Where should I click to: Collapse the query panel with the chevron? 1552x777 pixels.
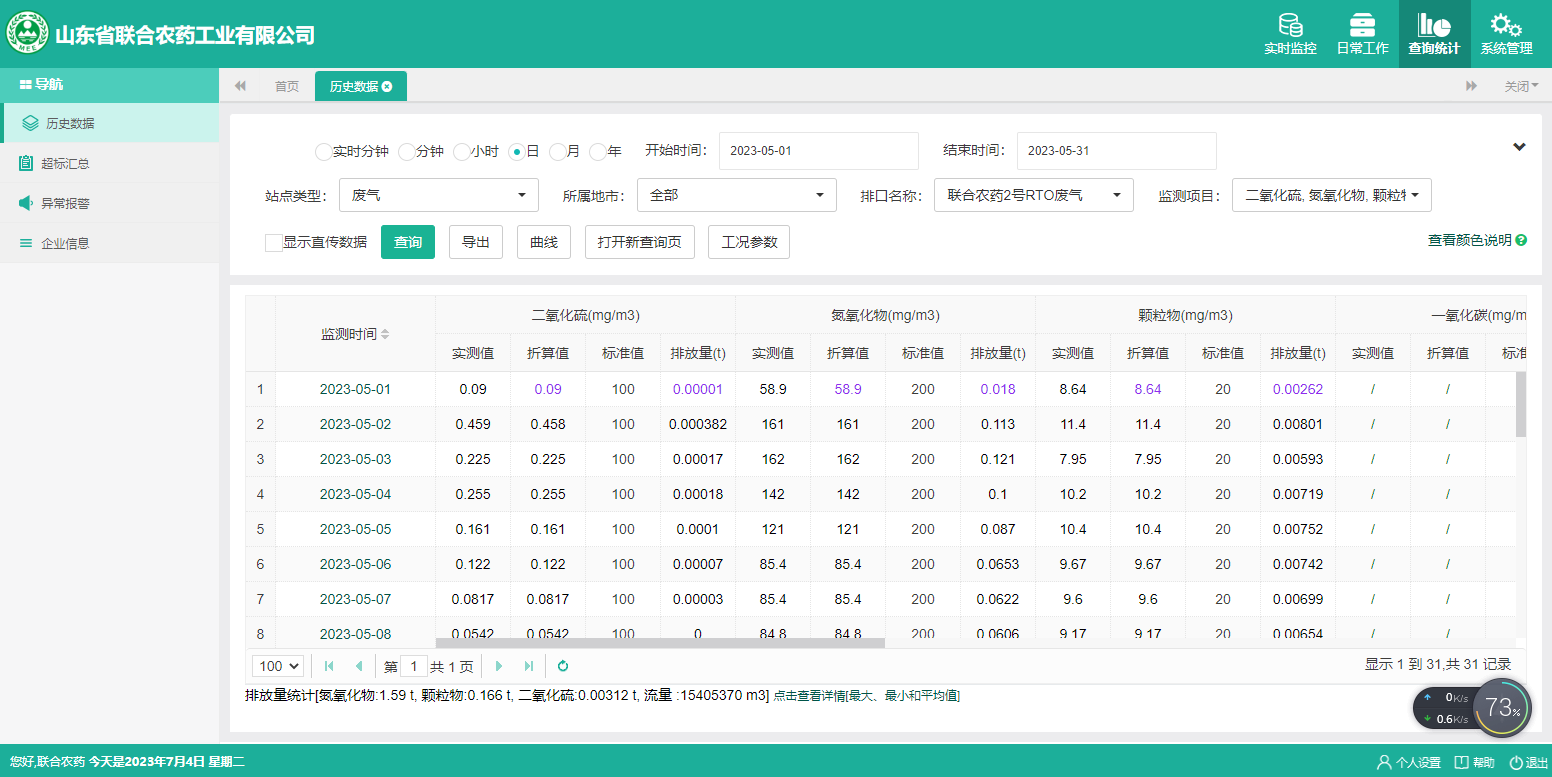tap(1519, 147)
